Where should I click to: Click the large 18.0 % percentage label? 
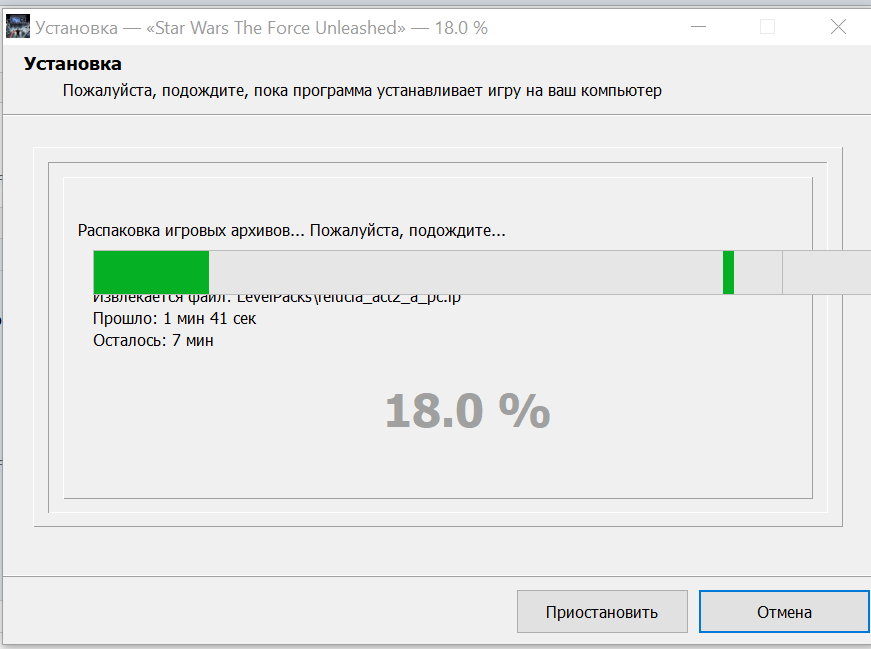468,411
